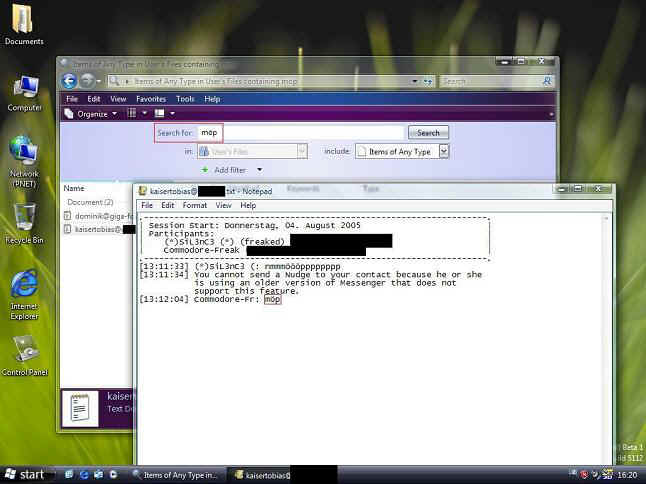The height and width of the screenshot is (484, 646).
Task: Switch to 'Items of Any Type' taskbar button
Action: 174,475
